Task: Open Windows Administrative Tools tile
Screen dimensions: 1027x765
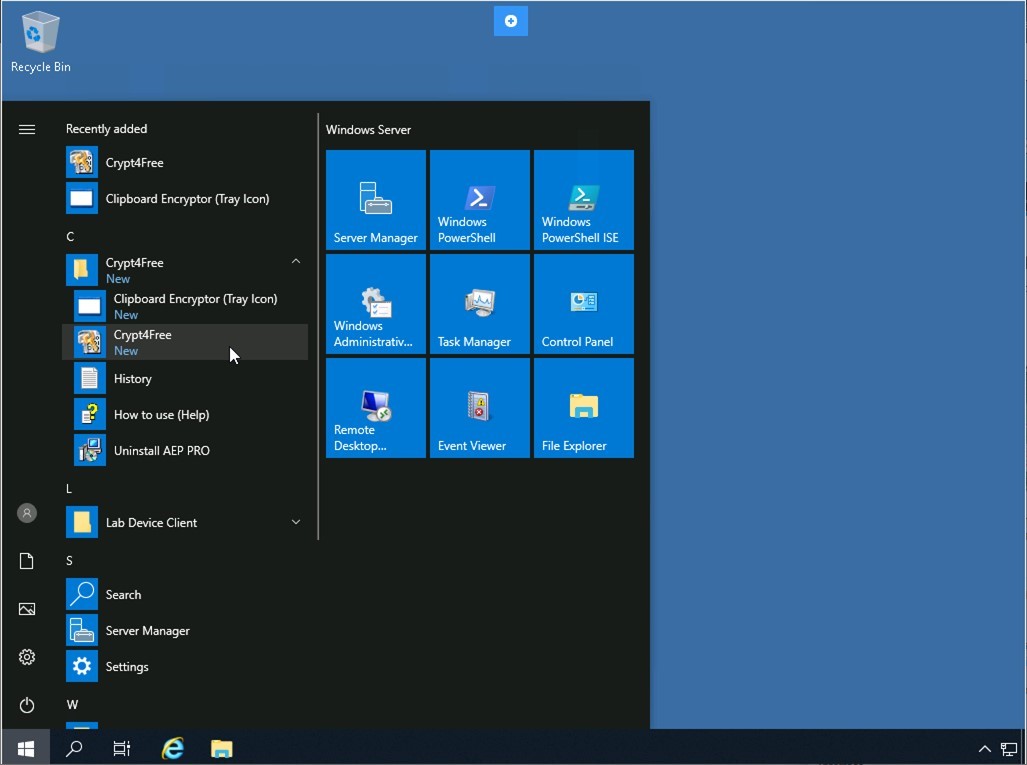Action: (x=376, y=304)
